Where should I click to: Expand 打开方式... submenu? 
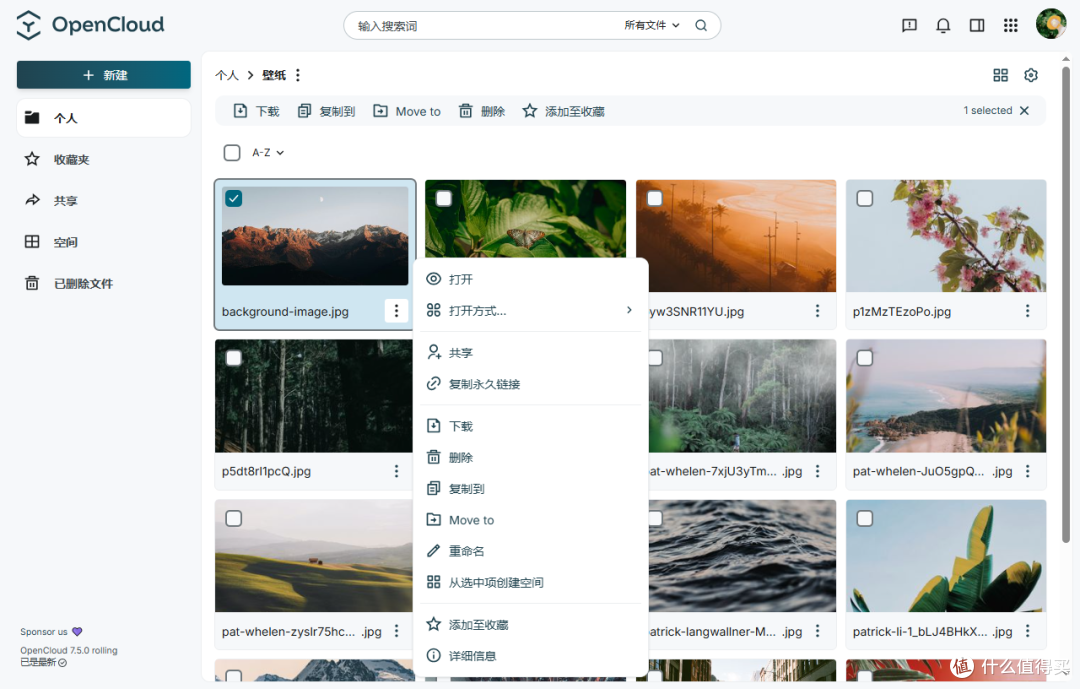530,311
